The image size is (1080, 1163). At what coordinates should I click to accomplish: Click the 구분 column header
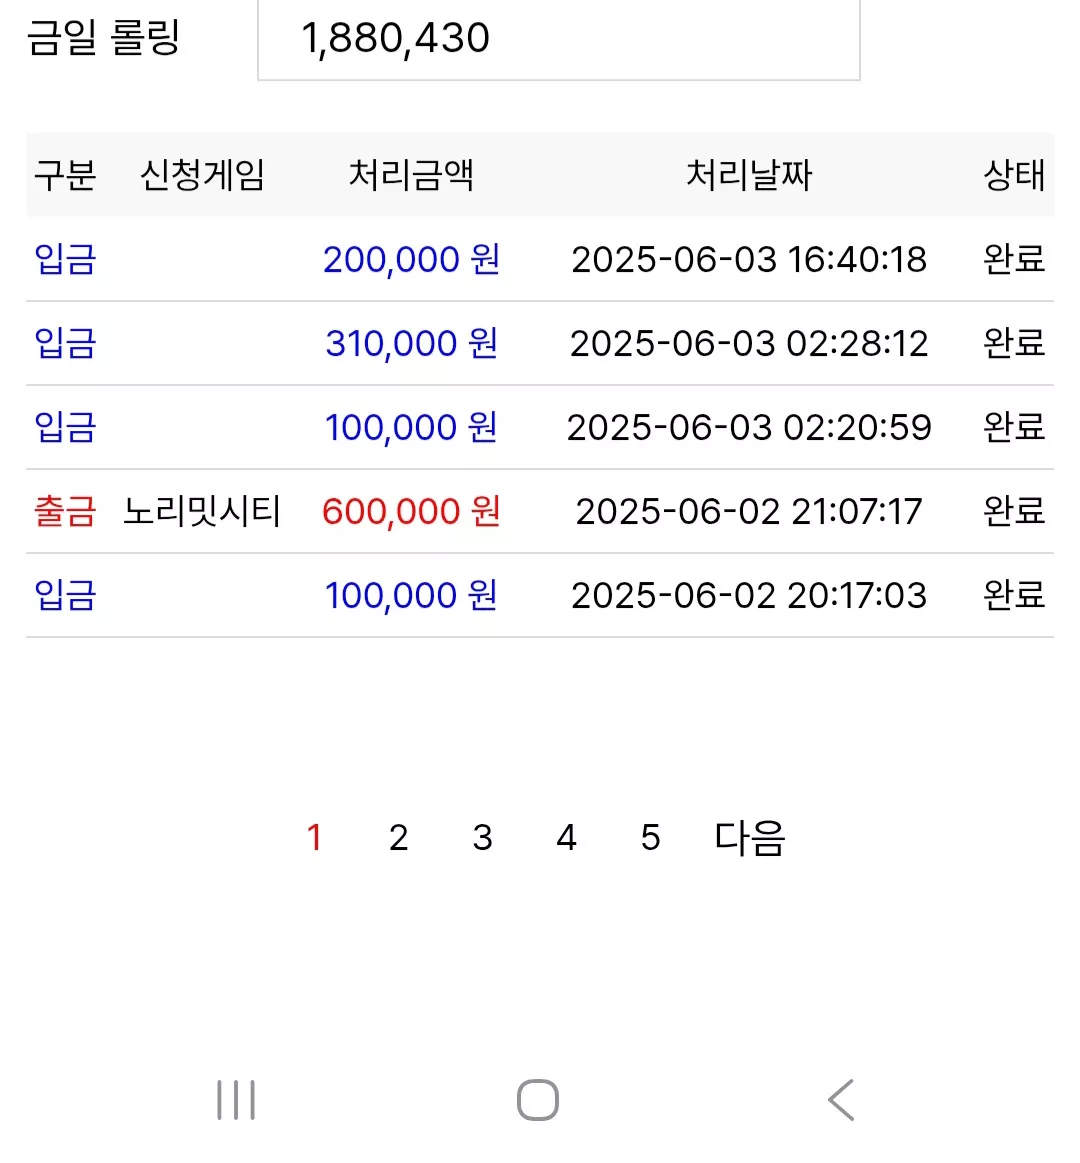tap(65, 176)
